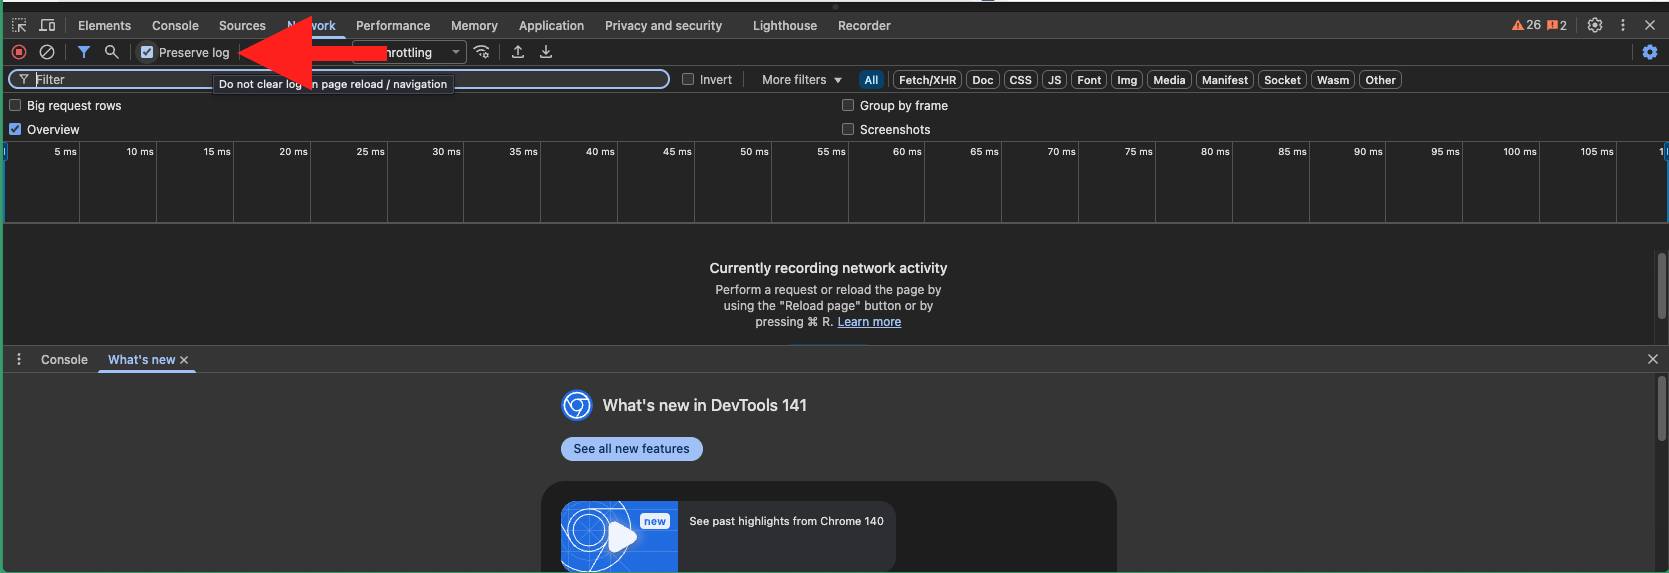Screen dimensions: 1669x573
Task: Open the drawer three-dot menu
Action: [x=19, y=359]
